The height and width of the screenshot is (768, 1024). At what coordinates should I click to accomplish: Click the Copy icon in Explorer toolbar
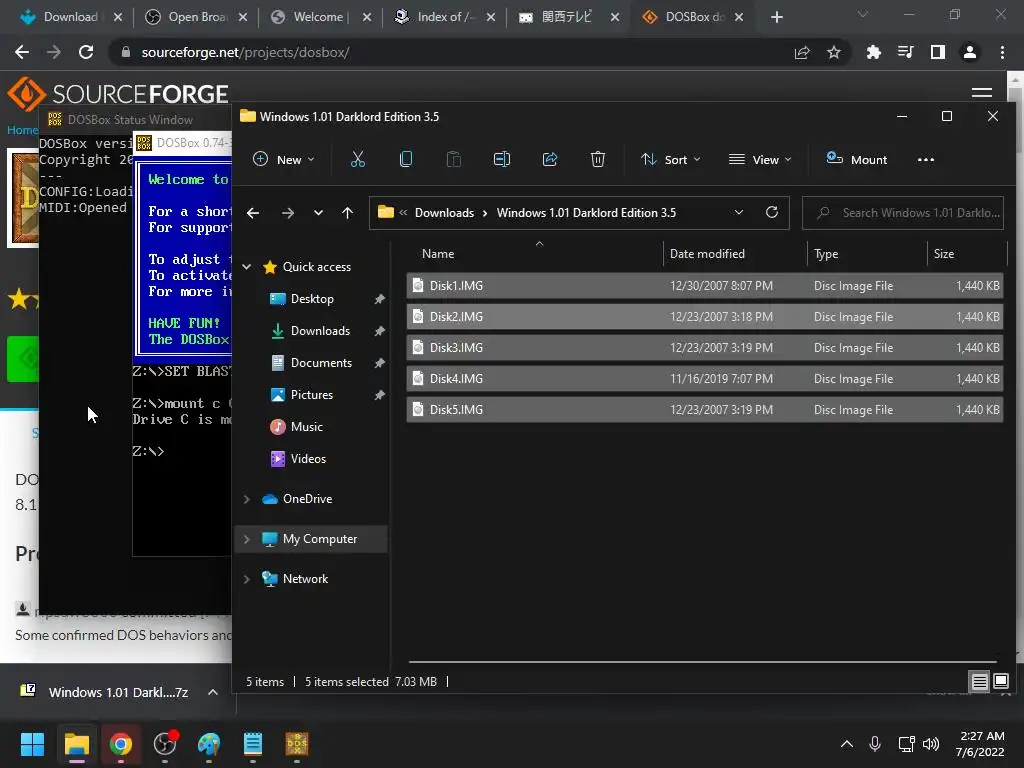406,159
